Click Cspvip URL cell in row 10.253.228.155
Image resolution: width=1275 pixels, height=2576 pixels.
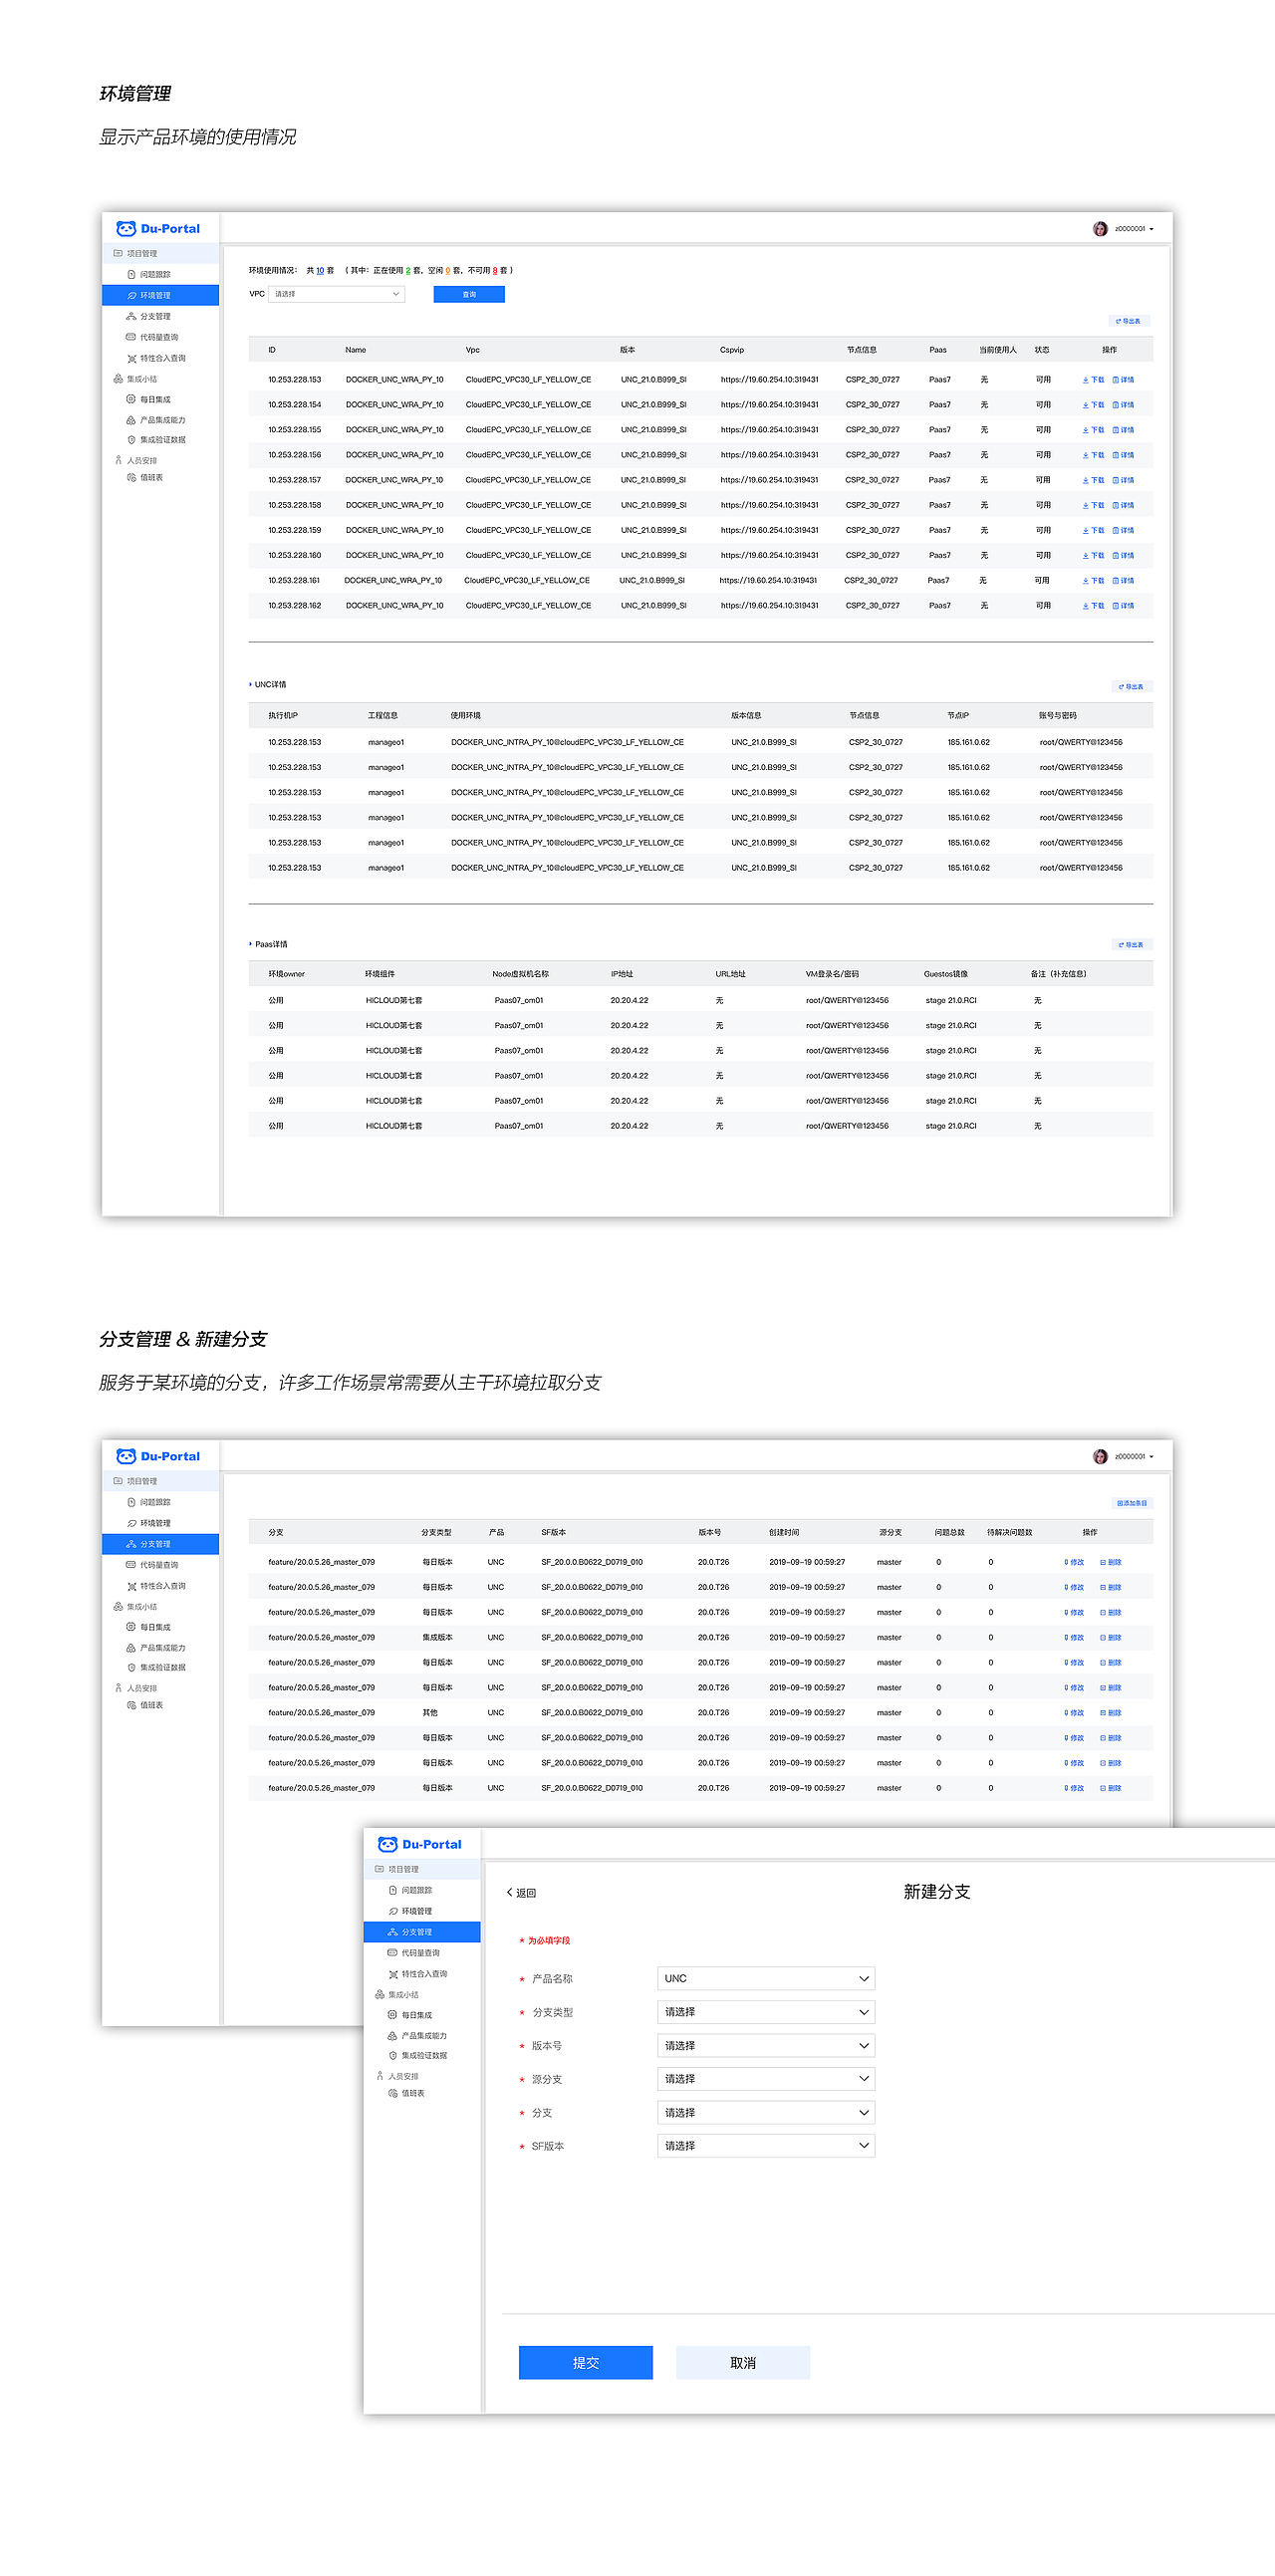tap(769, 430)
